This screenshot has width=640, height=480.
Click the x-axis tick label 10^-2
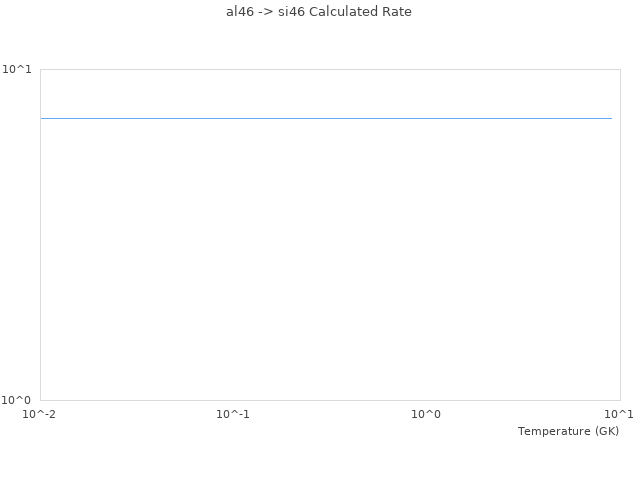39,414
